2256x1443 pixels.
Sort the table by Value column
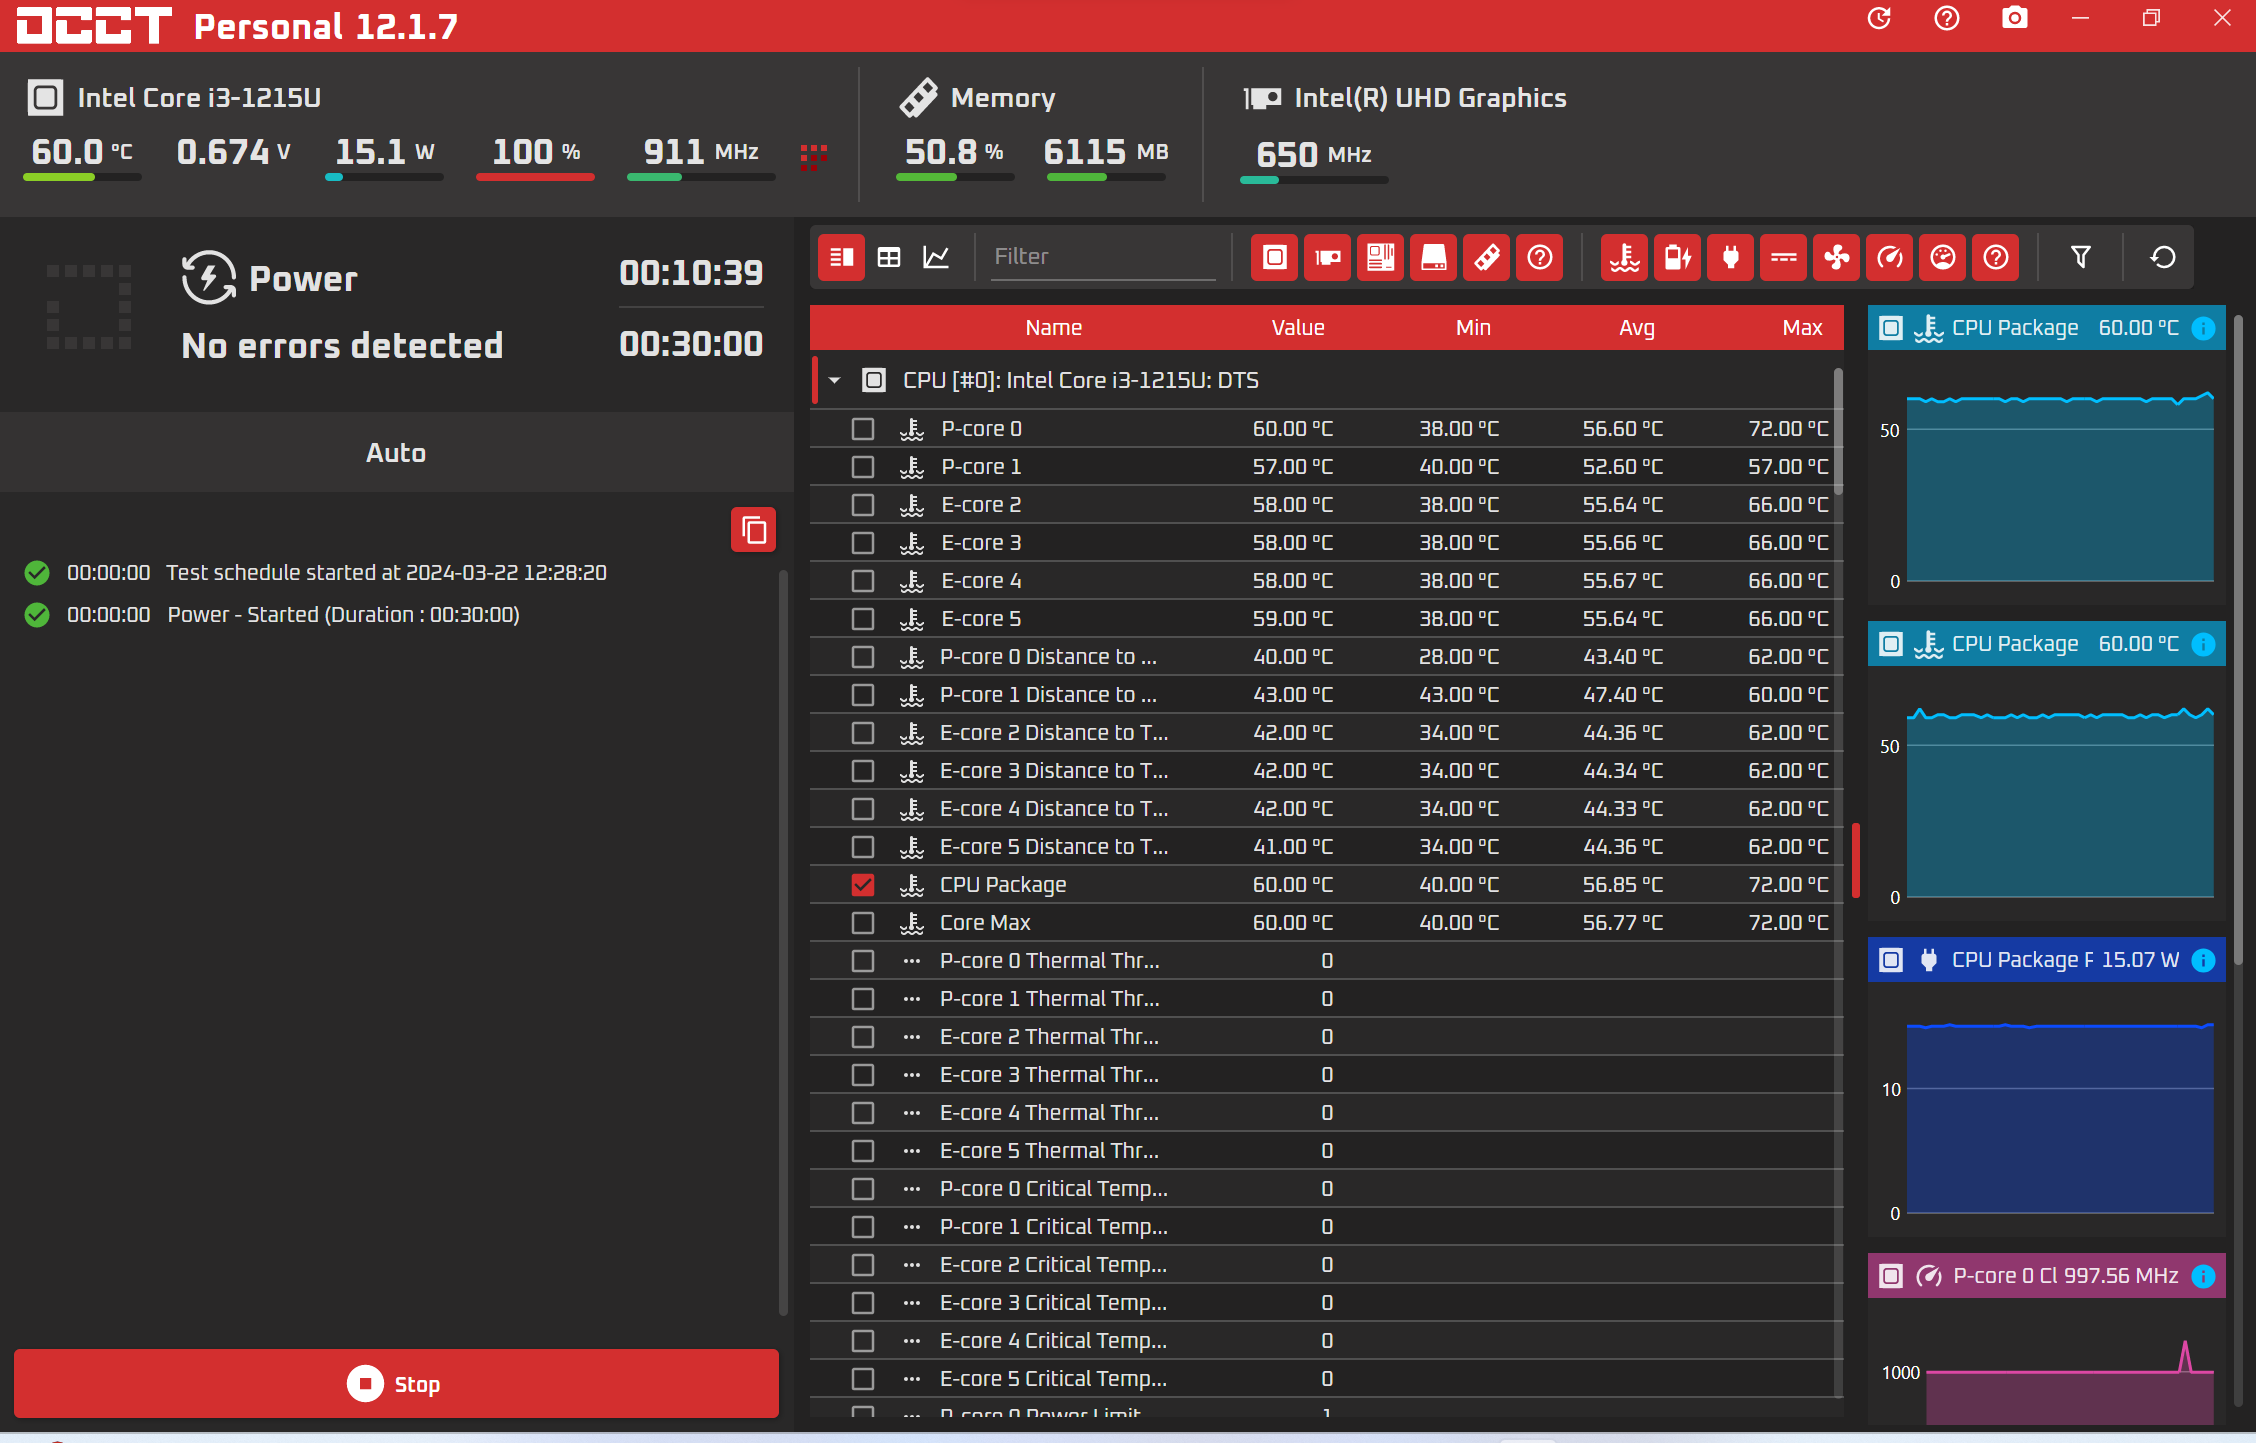click(x=1297, y=328)
